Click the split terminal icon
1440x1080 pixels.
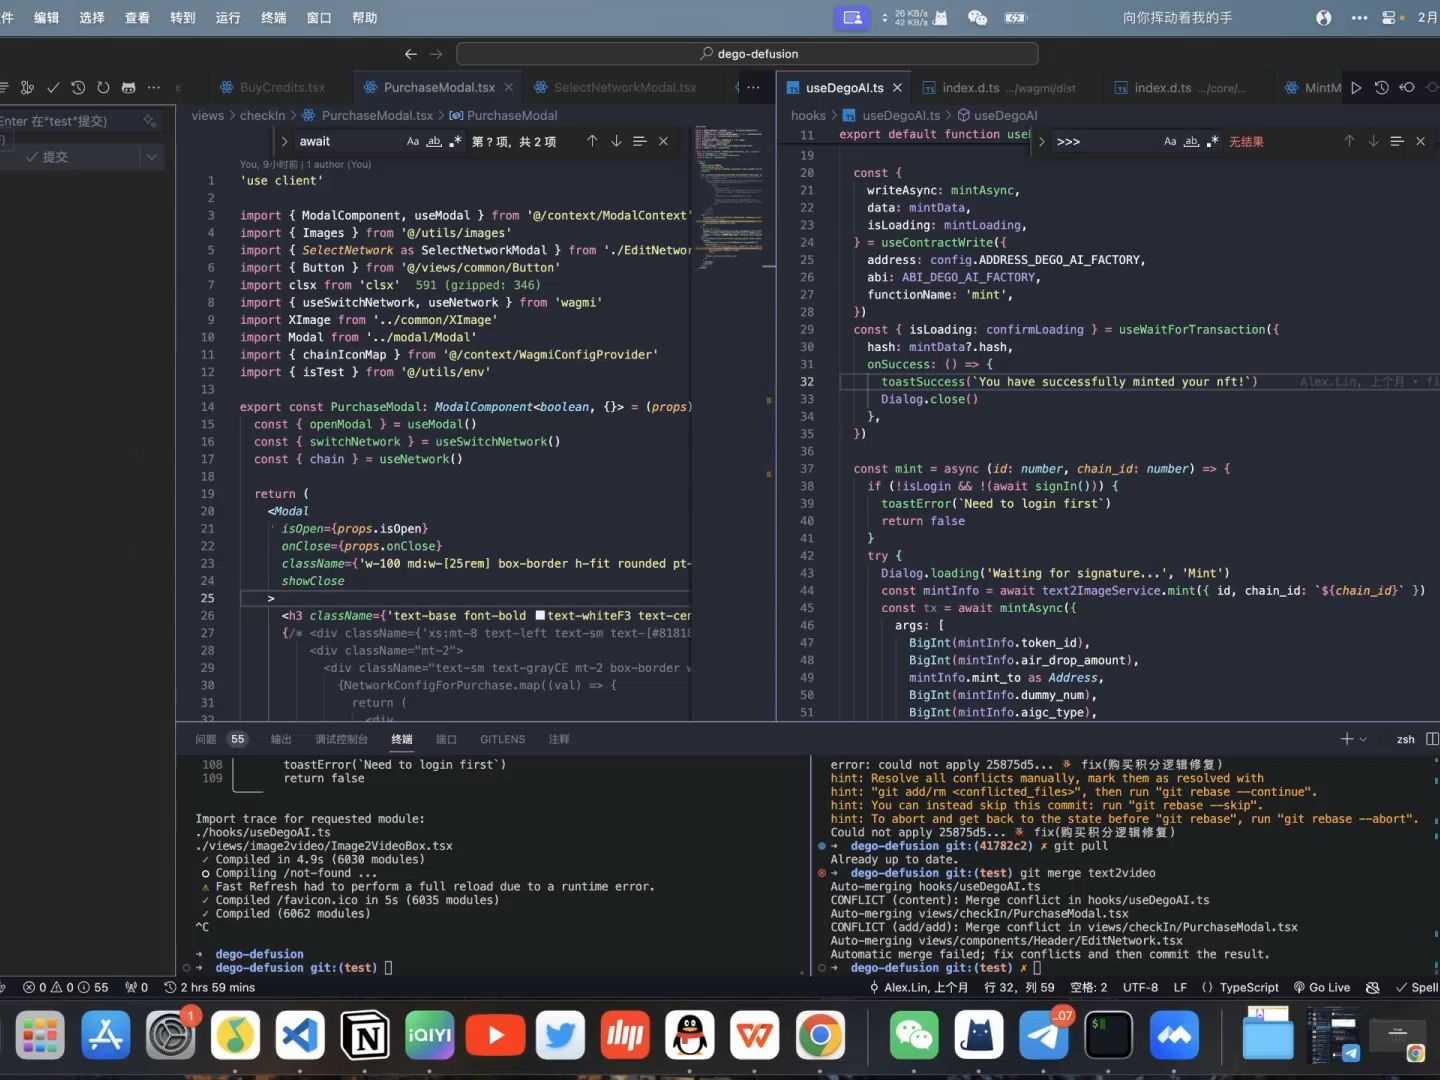(1432, 739)
